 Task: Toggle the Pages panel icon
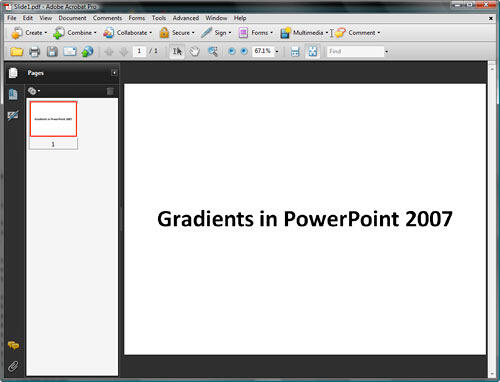[13, 95]
